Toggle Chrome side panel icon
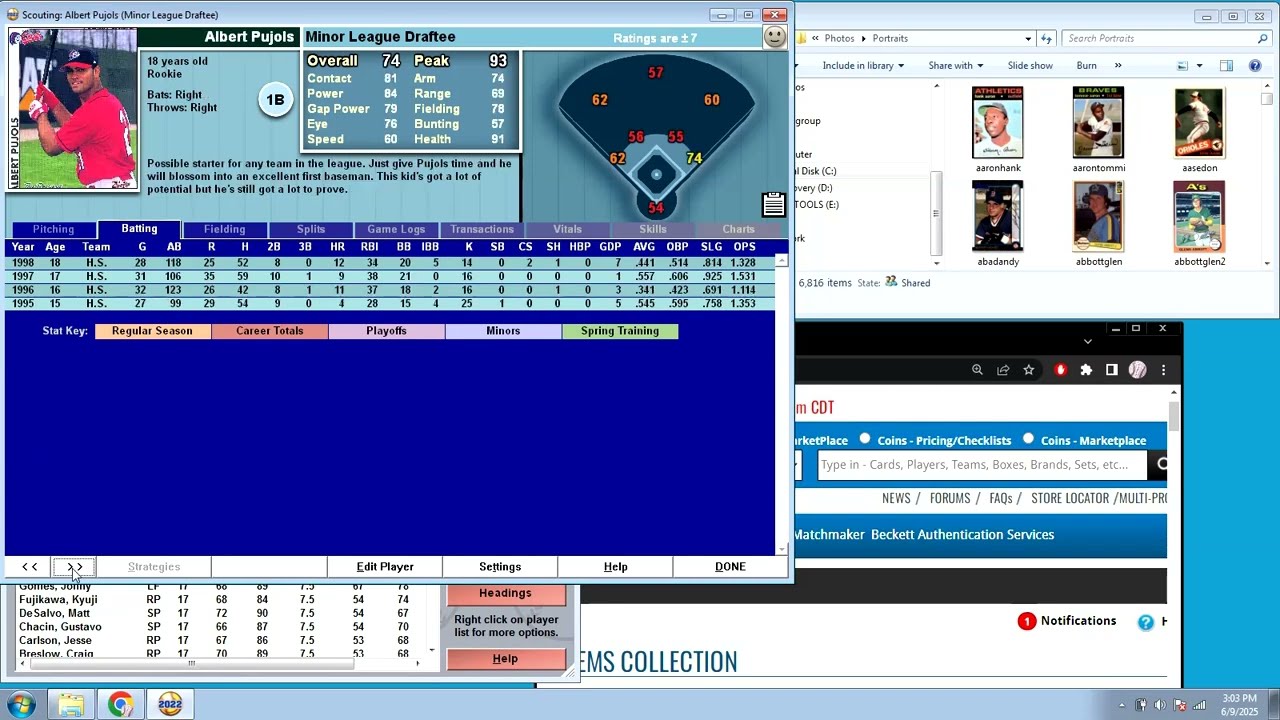Viewport: 1280px width, 720px height. pyautogui.click(x=1111, y=370)
